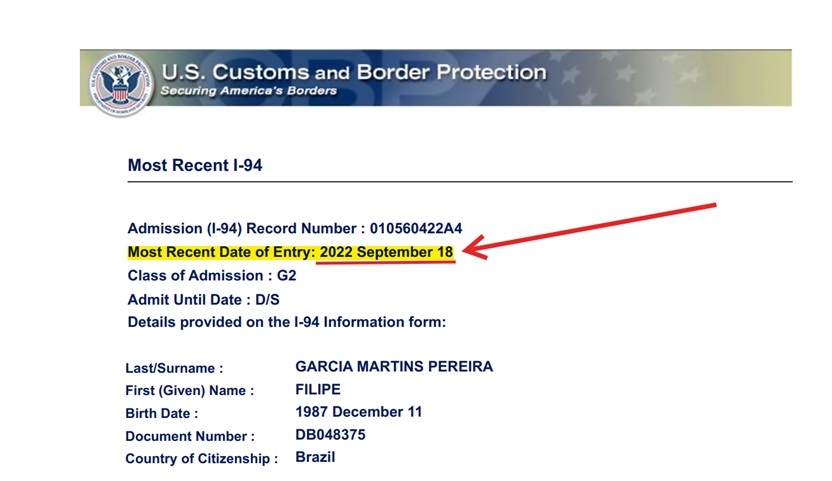Click the highlighted Most Recent Date of Entry label
832x481 pixels.
(x=221, y=252)
